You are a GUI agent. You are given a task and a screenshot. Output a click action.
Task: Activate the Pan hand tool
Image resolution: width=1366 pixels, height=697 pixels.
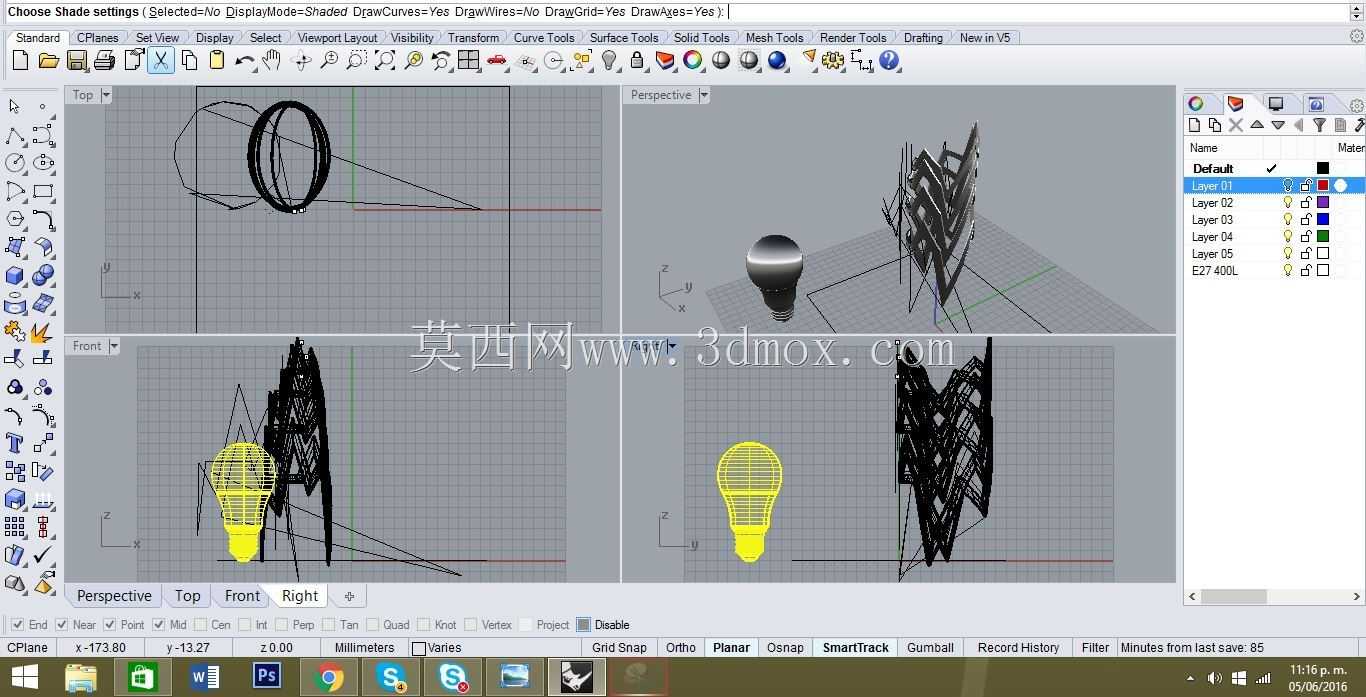(272, 61)
